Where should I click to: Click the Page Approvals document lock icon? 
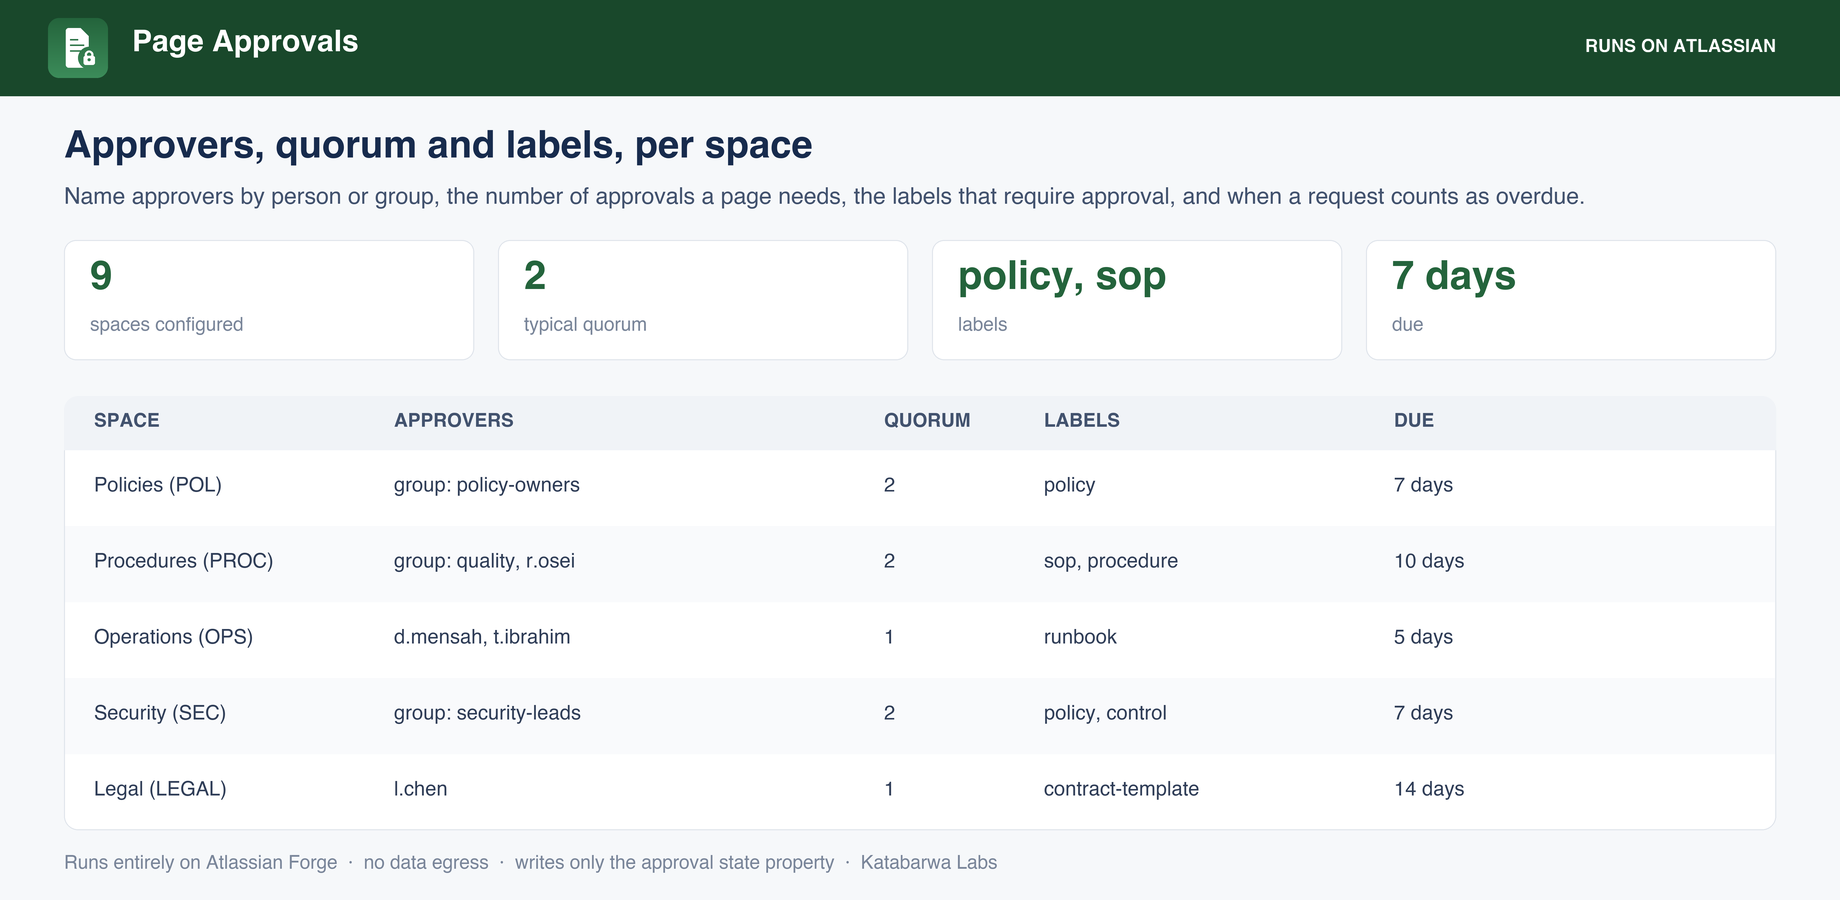(78, 48)
